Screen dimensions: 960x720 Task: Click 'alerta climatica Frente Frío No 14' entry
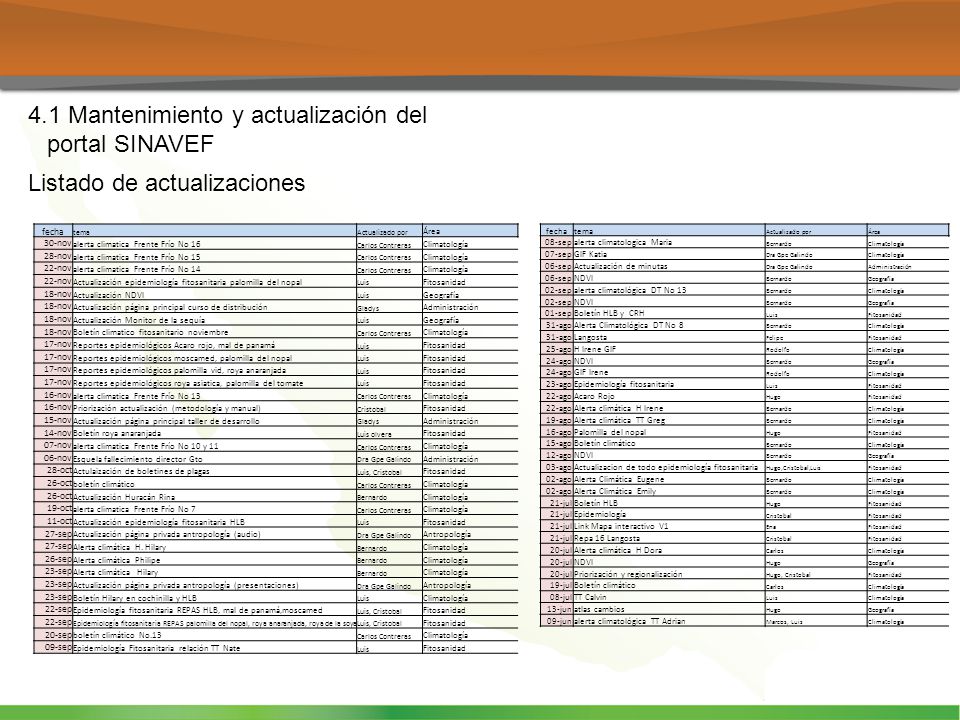pos(137,269)
